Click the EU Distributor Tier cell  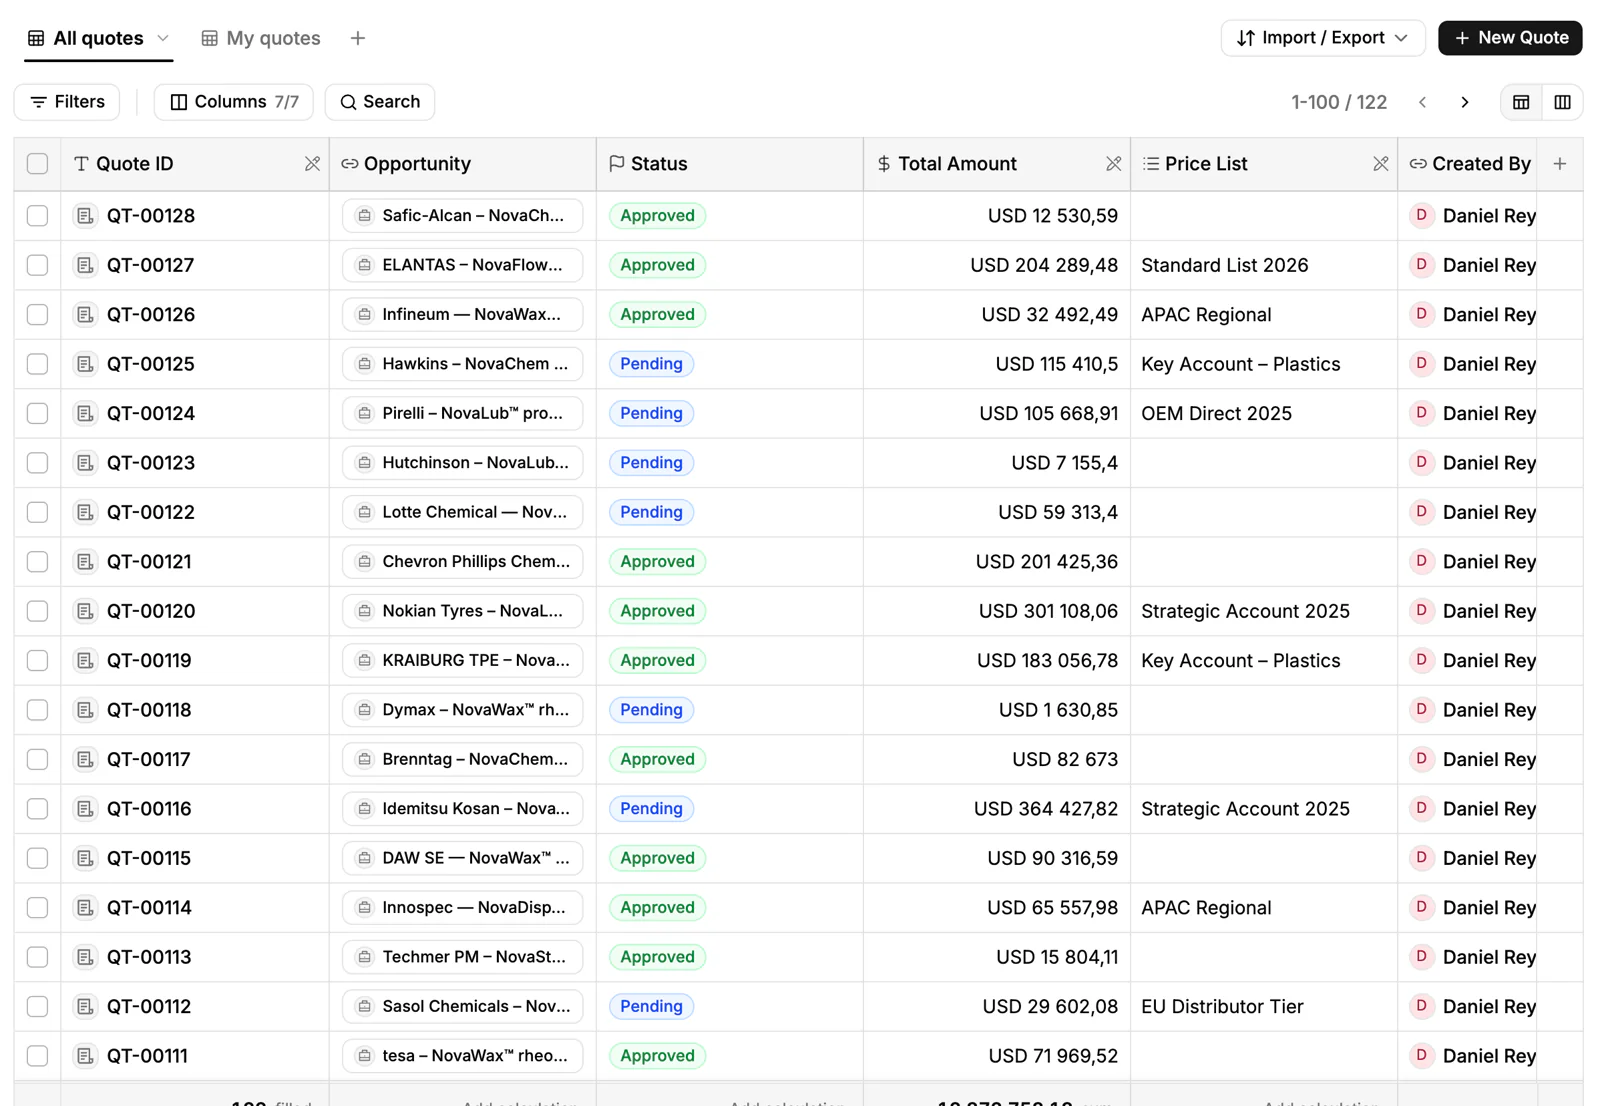tap(1264, 1007)
